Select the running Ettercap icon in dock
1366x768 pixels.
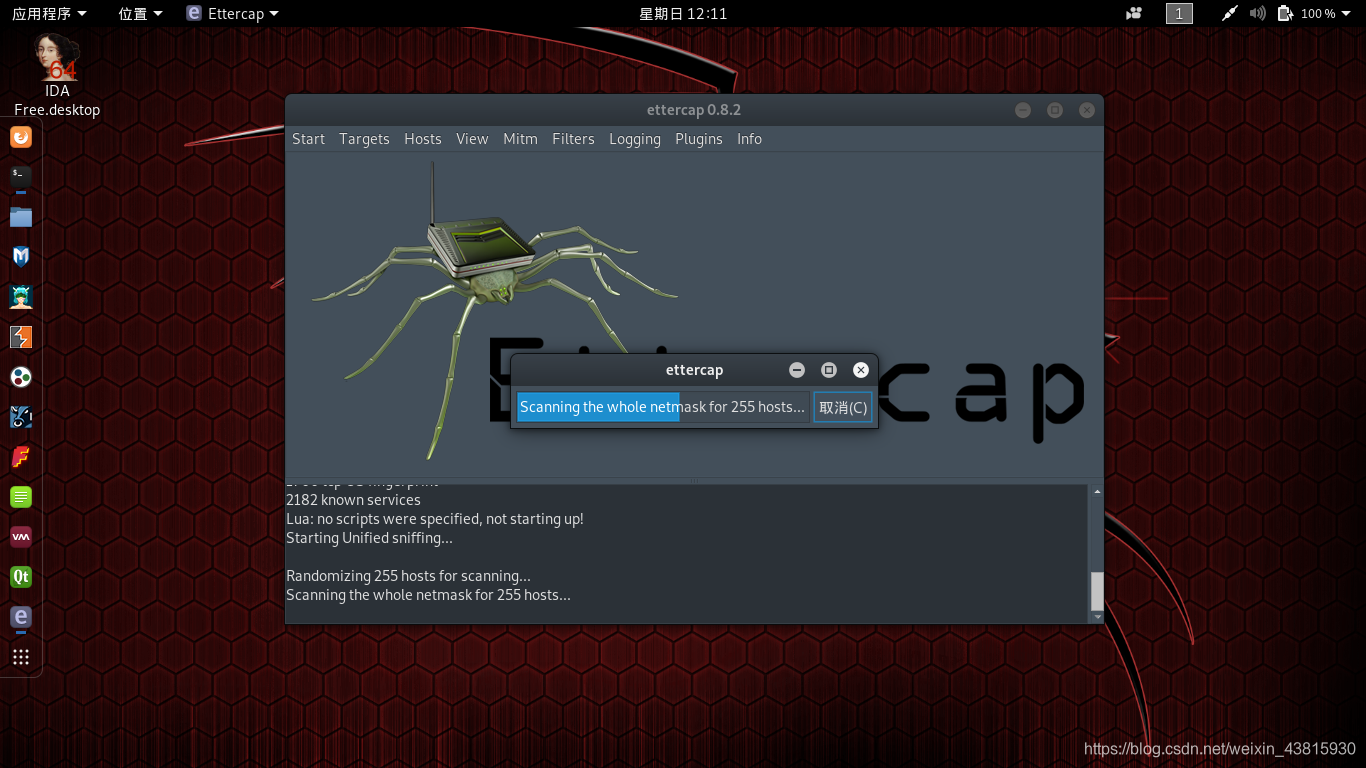[x=21, y=617]
